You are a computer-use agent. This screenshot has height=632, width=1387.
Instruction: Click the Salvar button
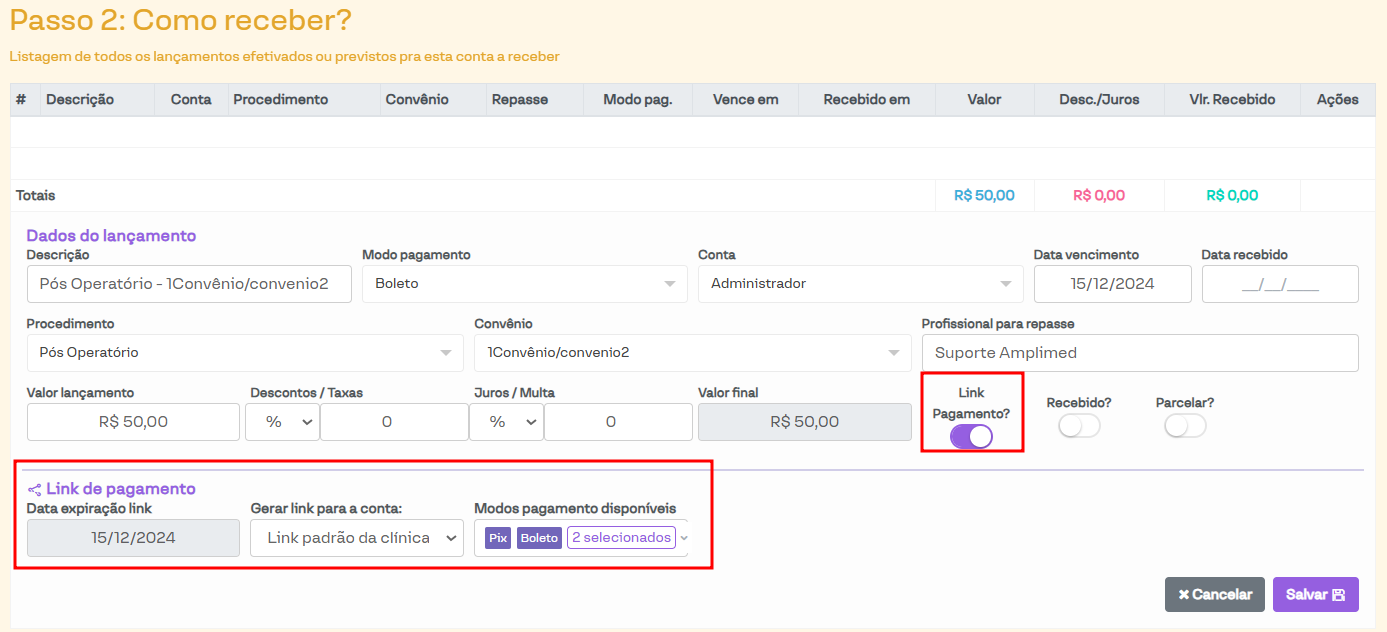pos(1316,594)
